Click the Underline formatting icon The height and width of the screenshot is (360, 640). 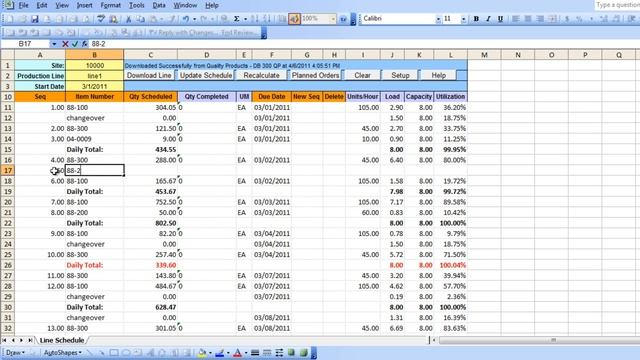500,19
